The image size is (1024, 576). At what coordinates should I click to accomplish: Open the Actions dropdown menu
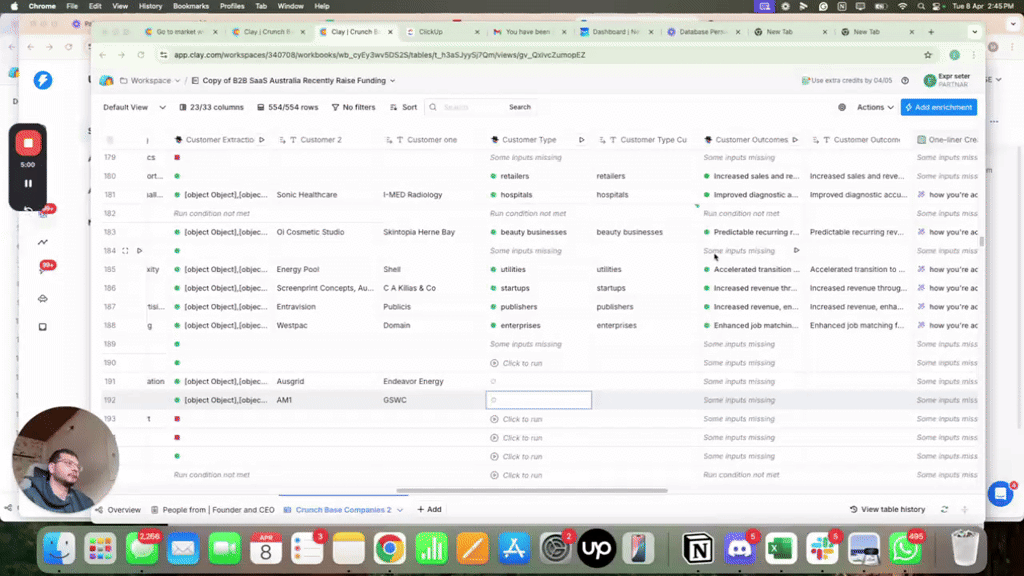coord(875,107)
